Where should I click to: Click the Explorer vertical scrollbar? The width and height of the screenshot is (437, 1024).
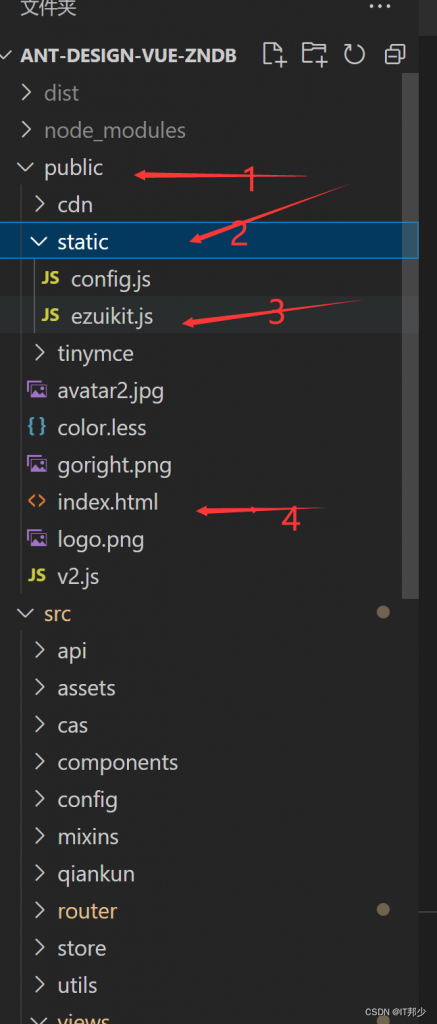(x=410, y=336)
